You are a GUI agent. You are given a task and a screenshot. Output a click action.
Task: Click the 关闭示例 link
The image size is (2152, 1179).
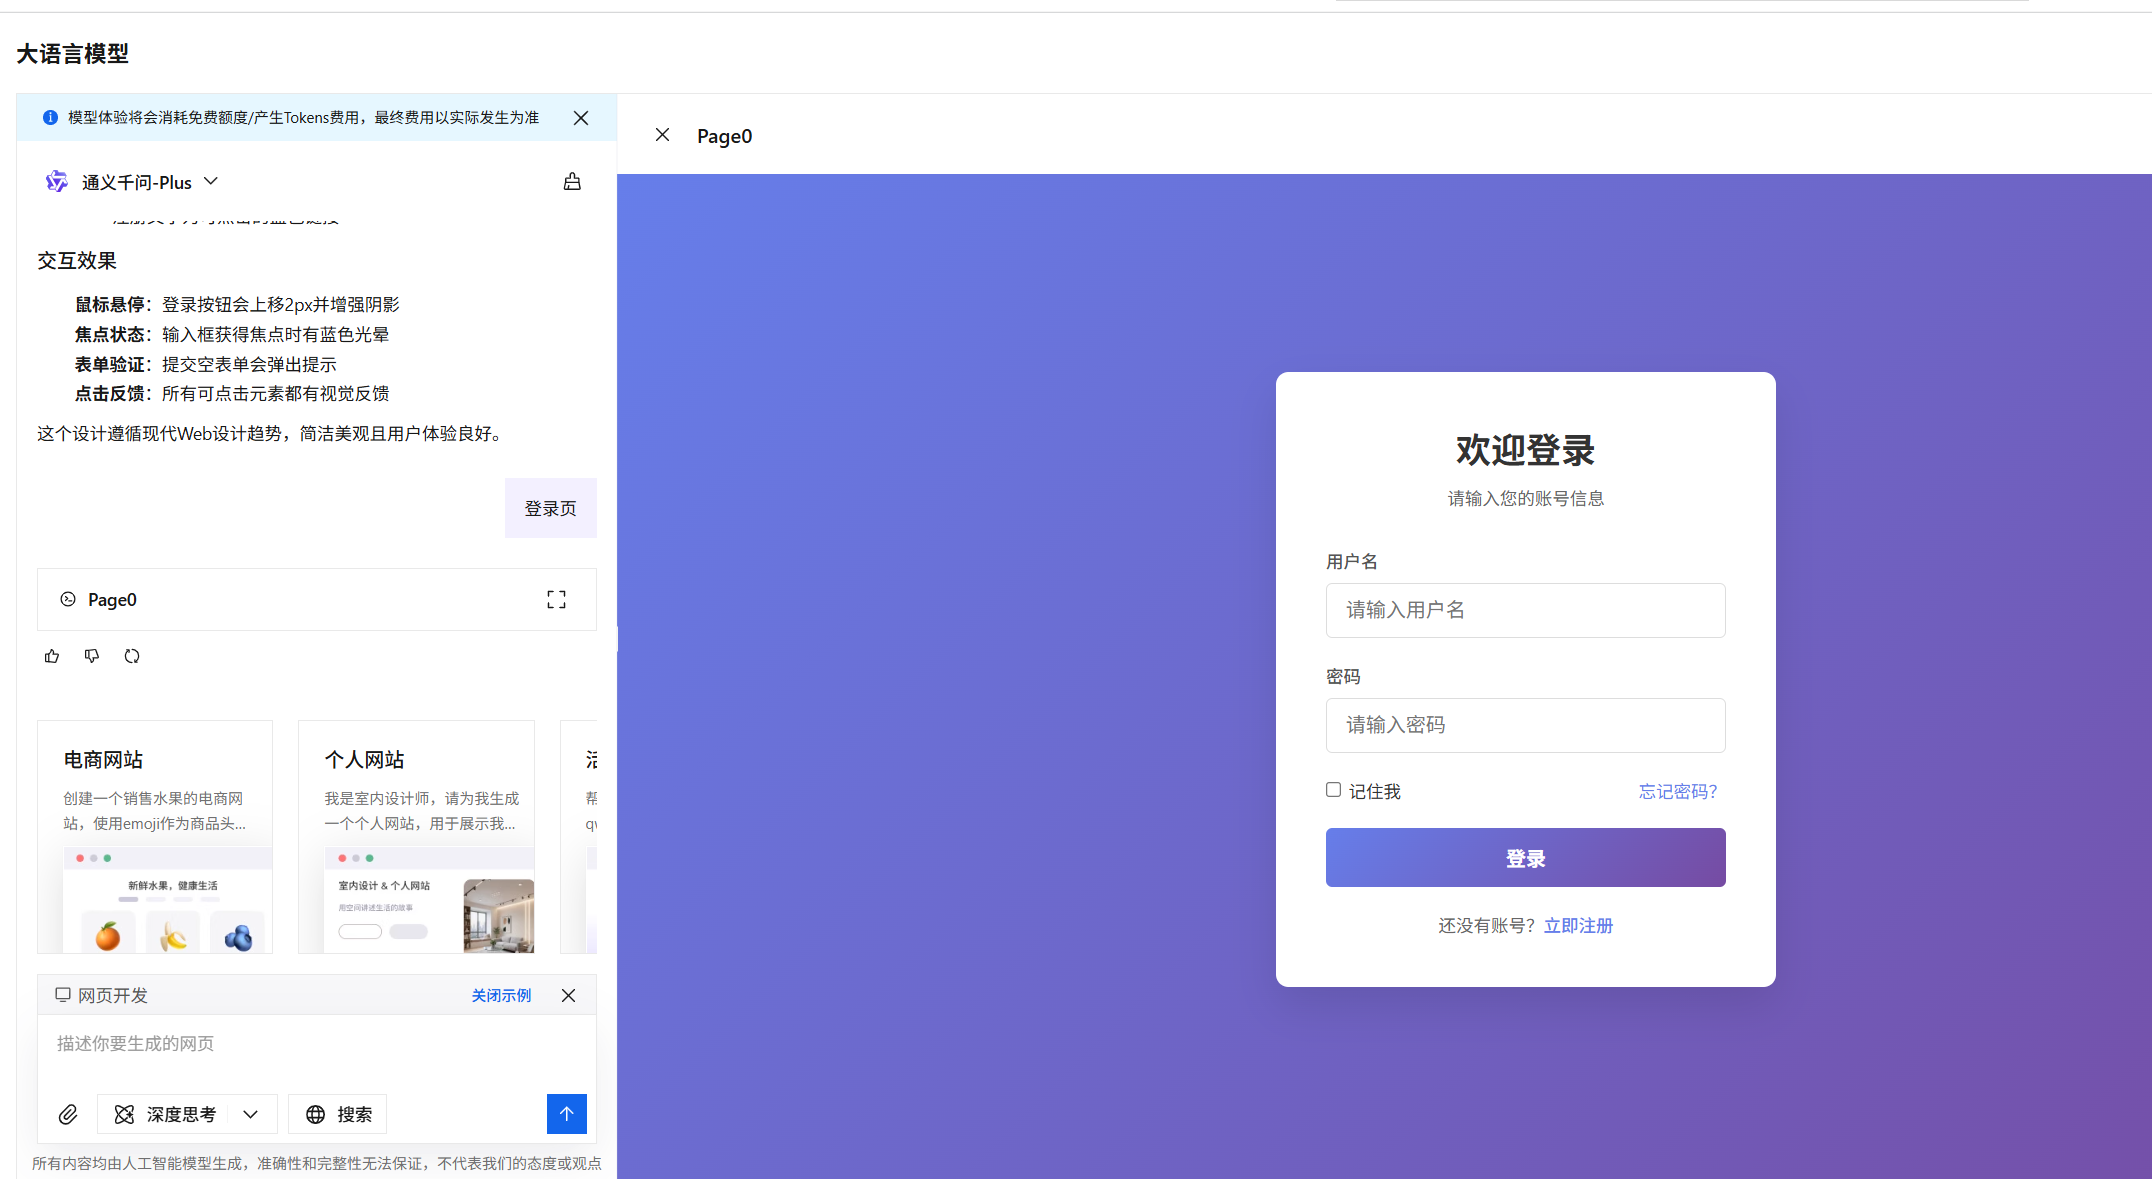[501, 995]
